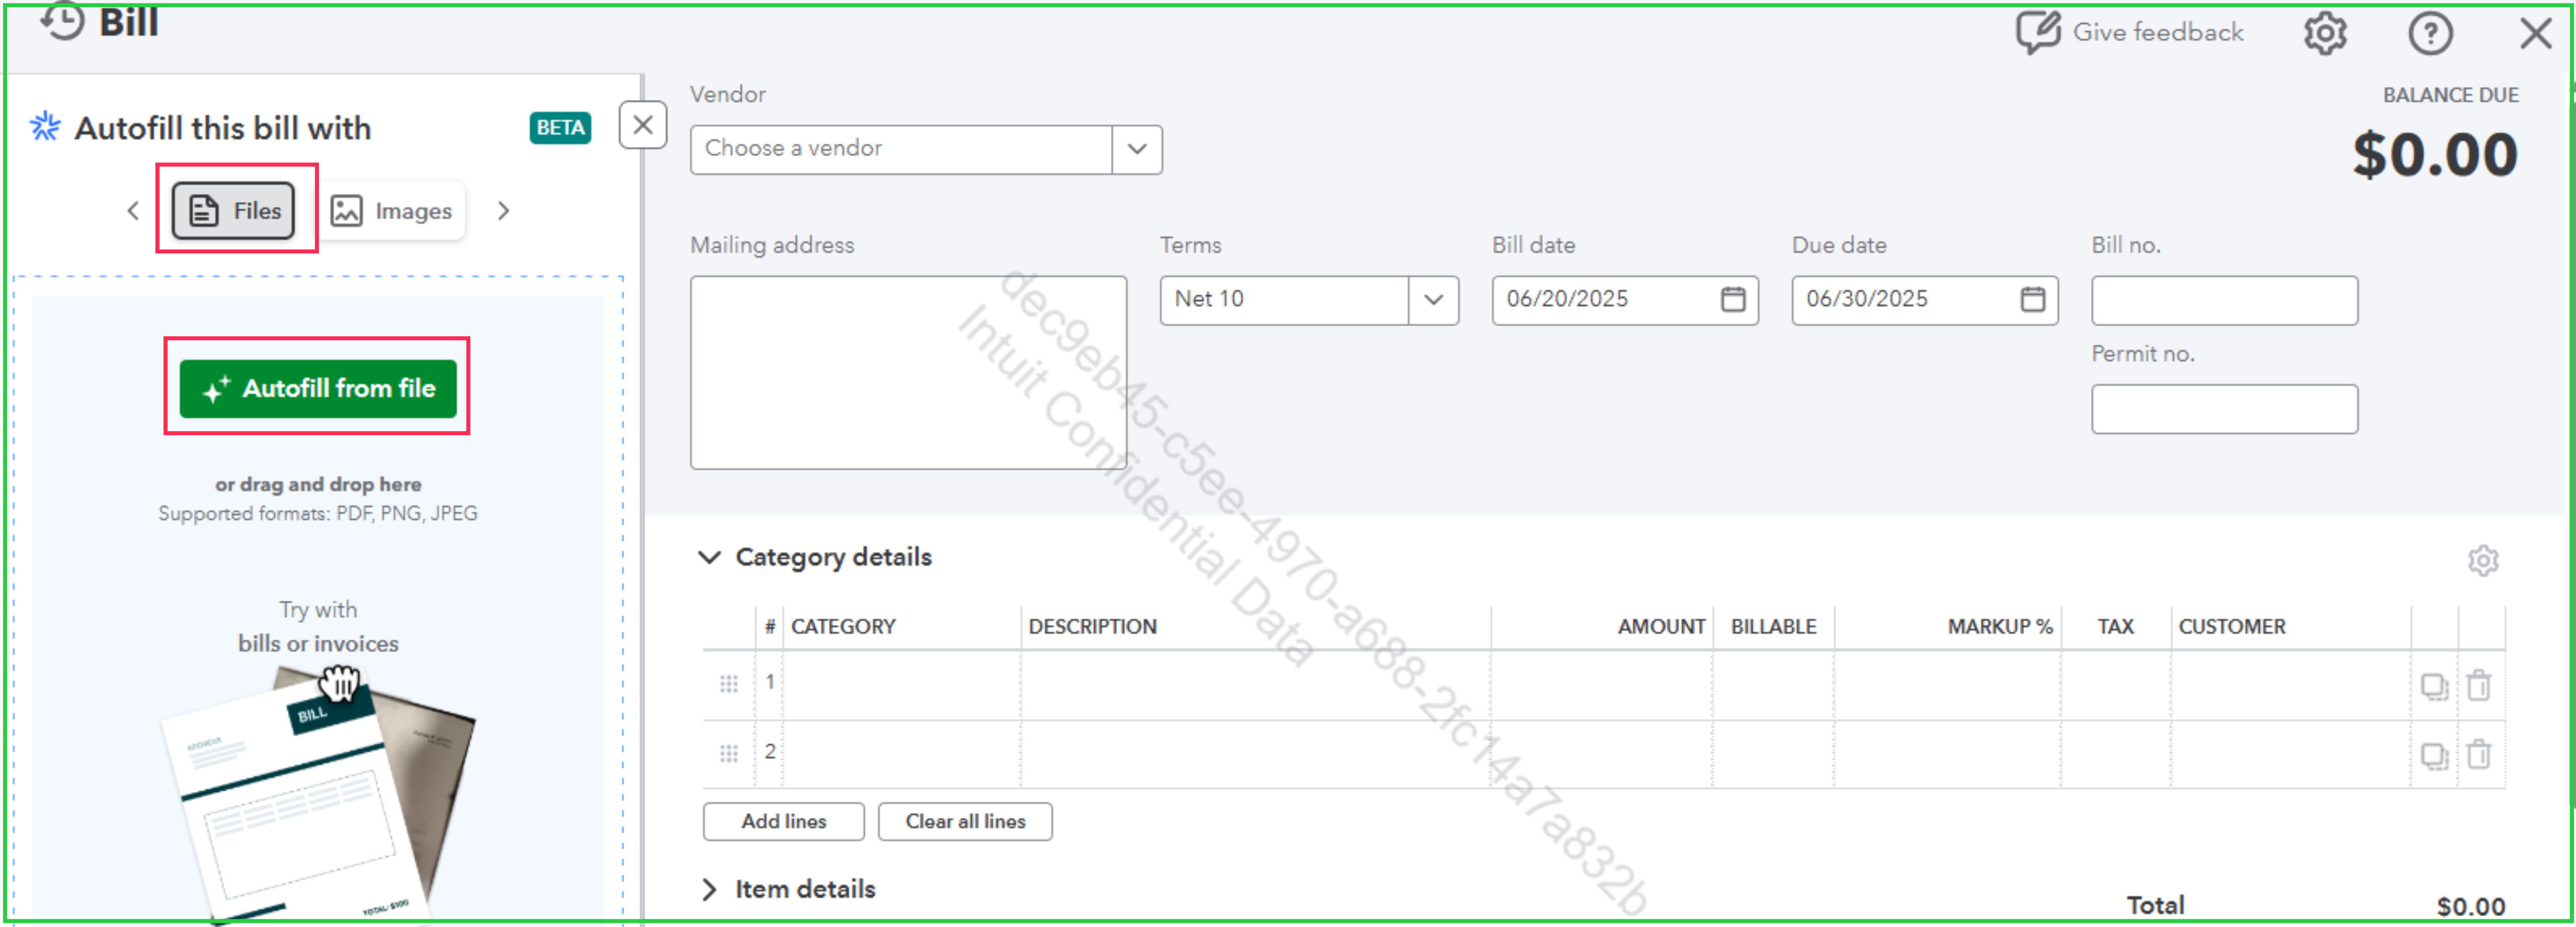Click the CATEGORY column header
The width and height of the screenshot is (2576, 927).
(843, 627)
